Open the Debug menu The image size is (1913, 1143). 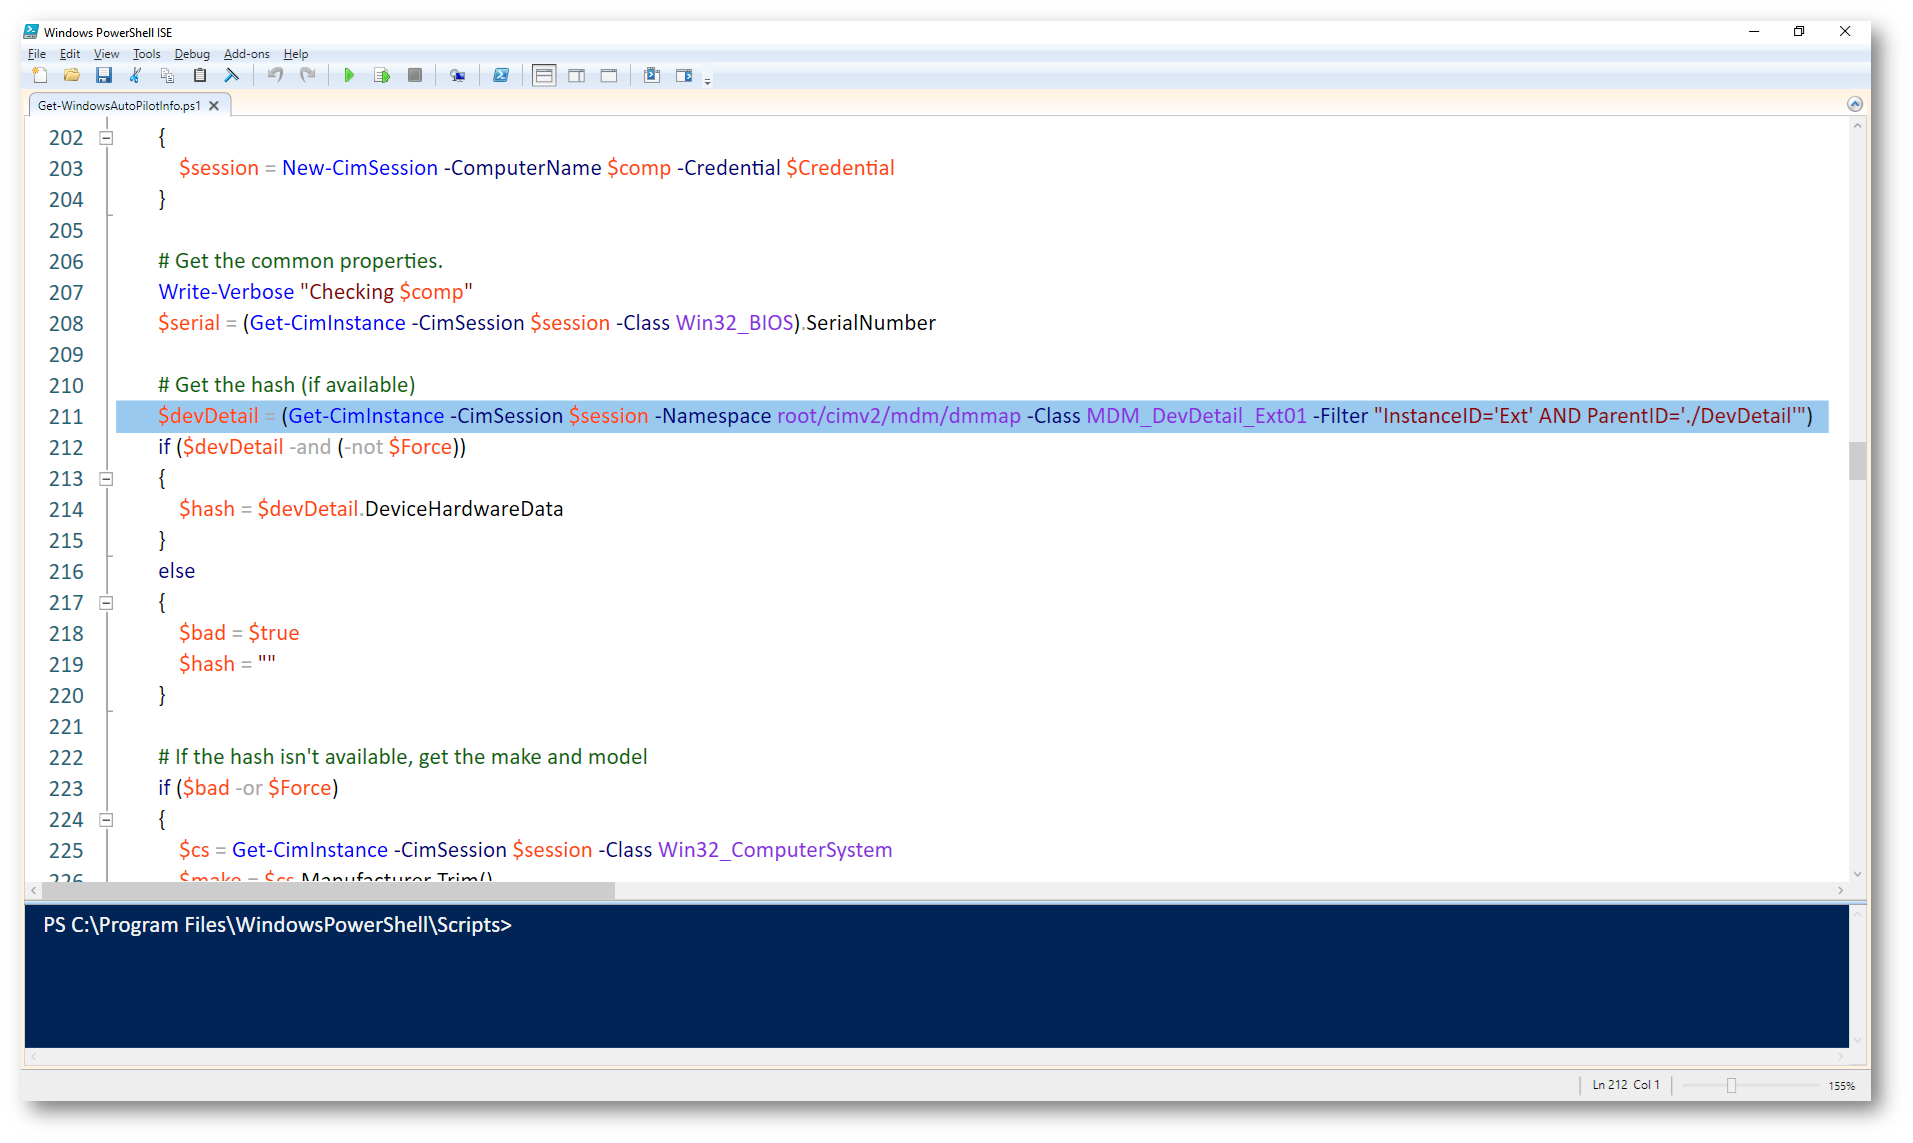pyautogui.click(x=191, y=54)
